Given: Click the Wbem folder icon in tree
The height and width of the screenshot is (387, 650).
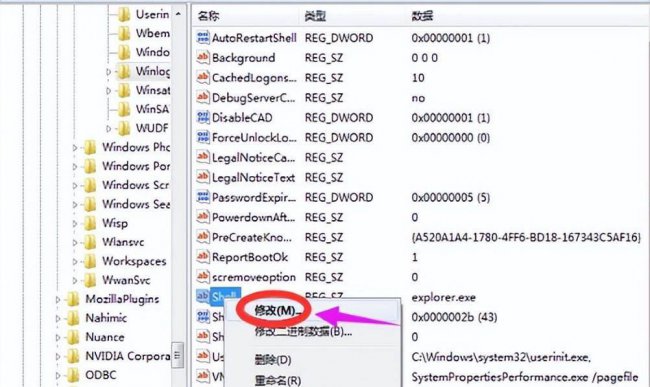Looking at the screenshot, I should coord(123,33).
